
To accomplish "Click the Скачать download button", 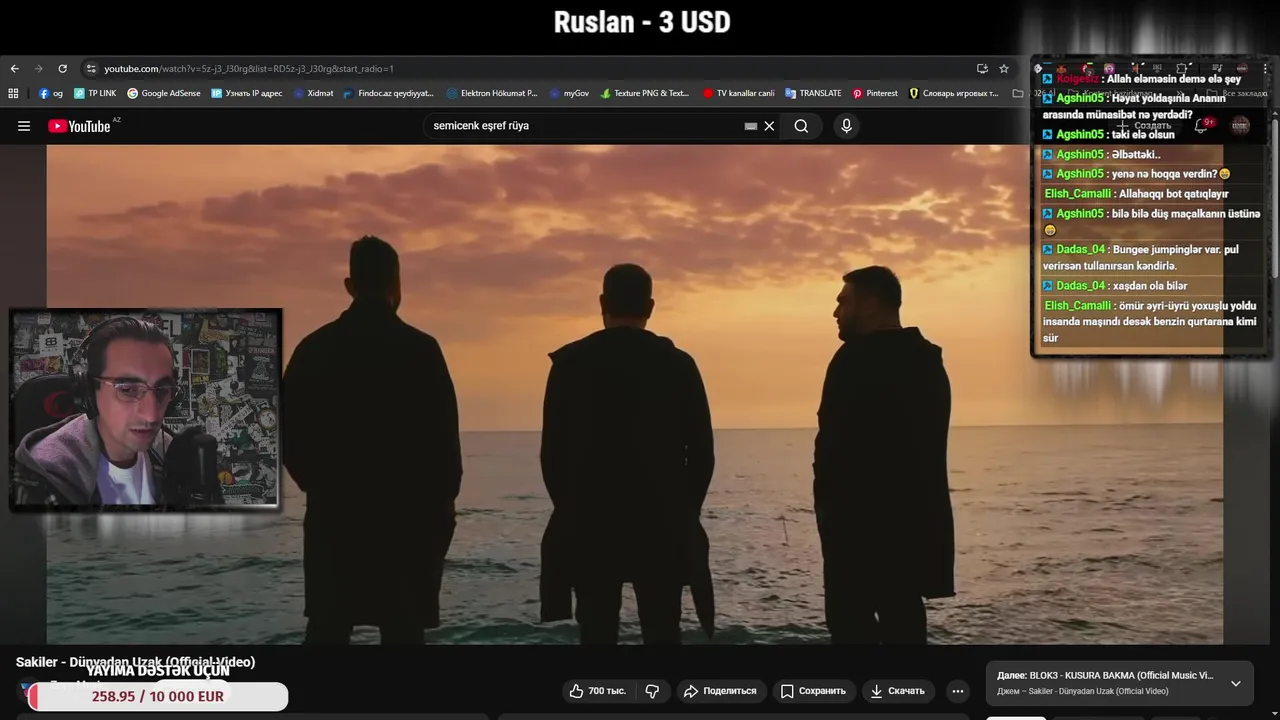I will tap(898, 691).
